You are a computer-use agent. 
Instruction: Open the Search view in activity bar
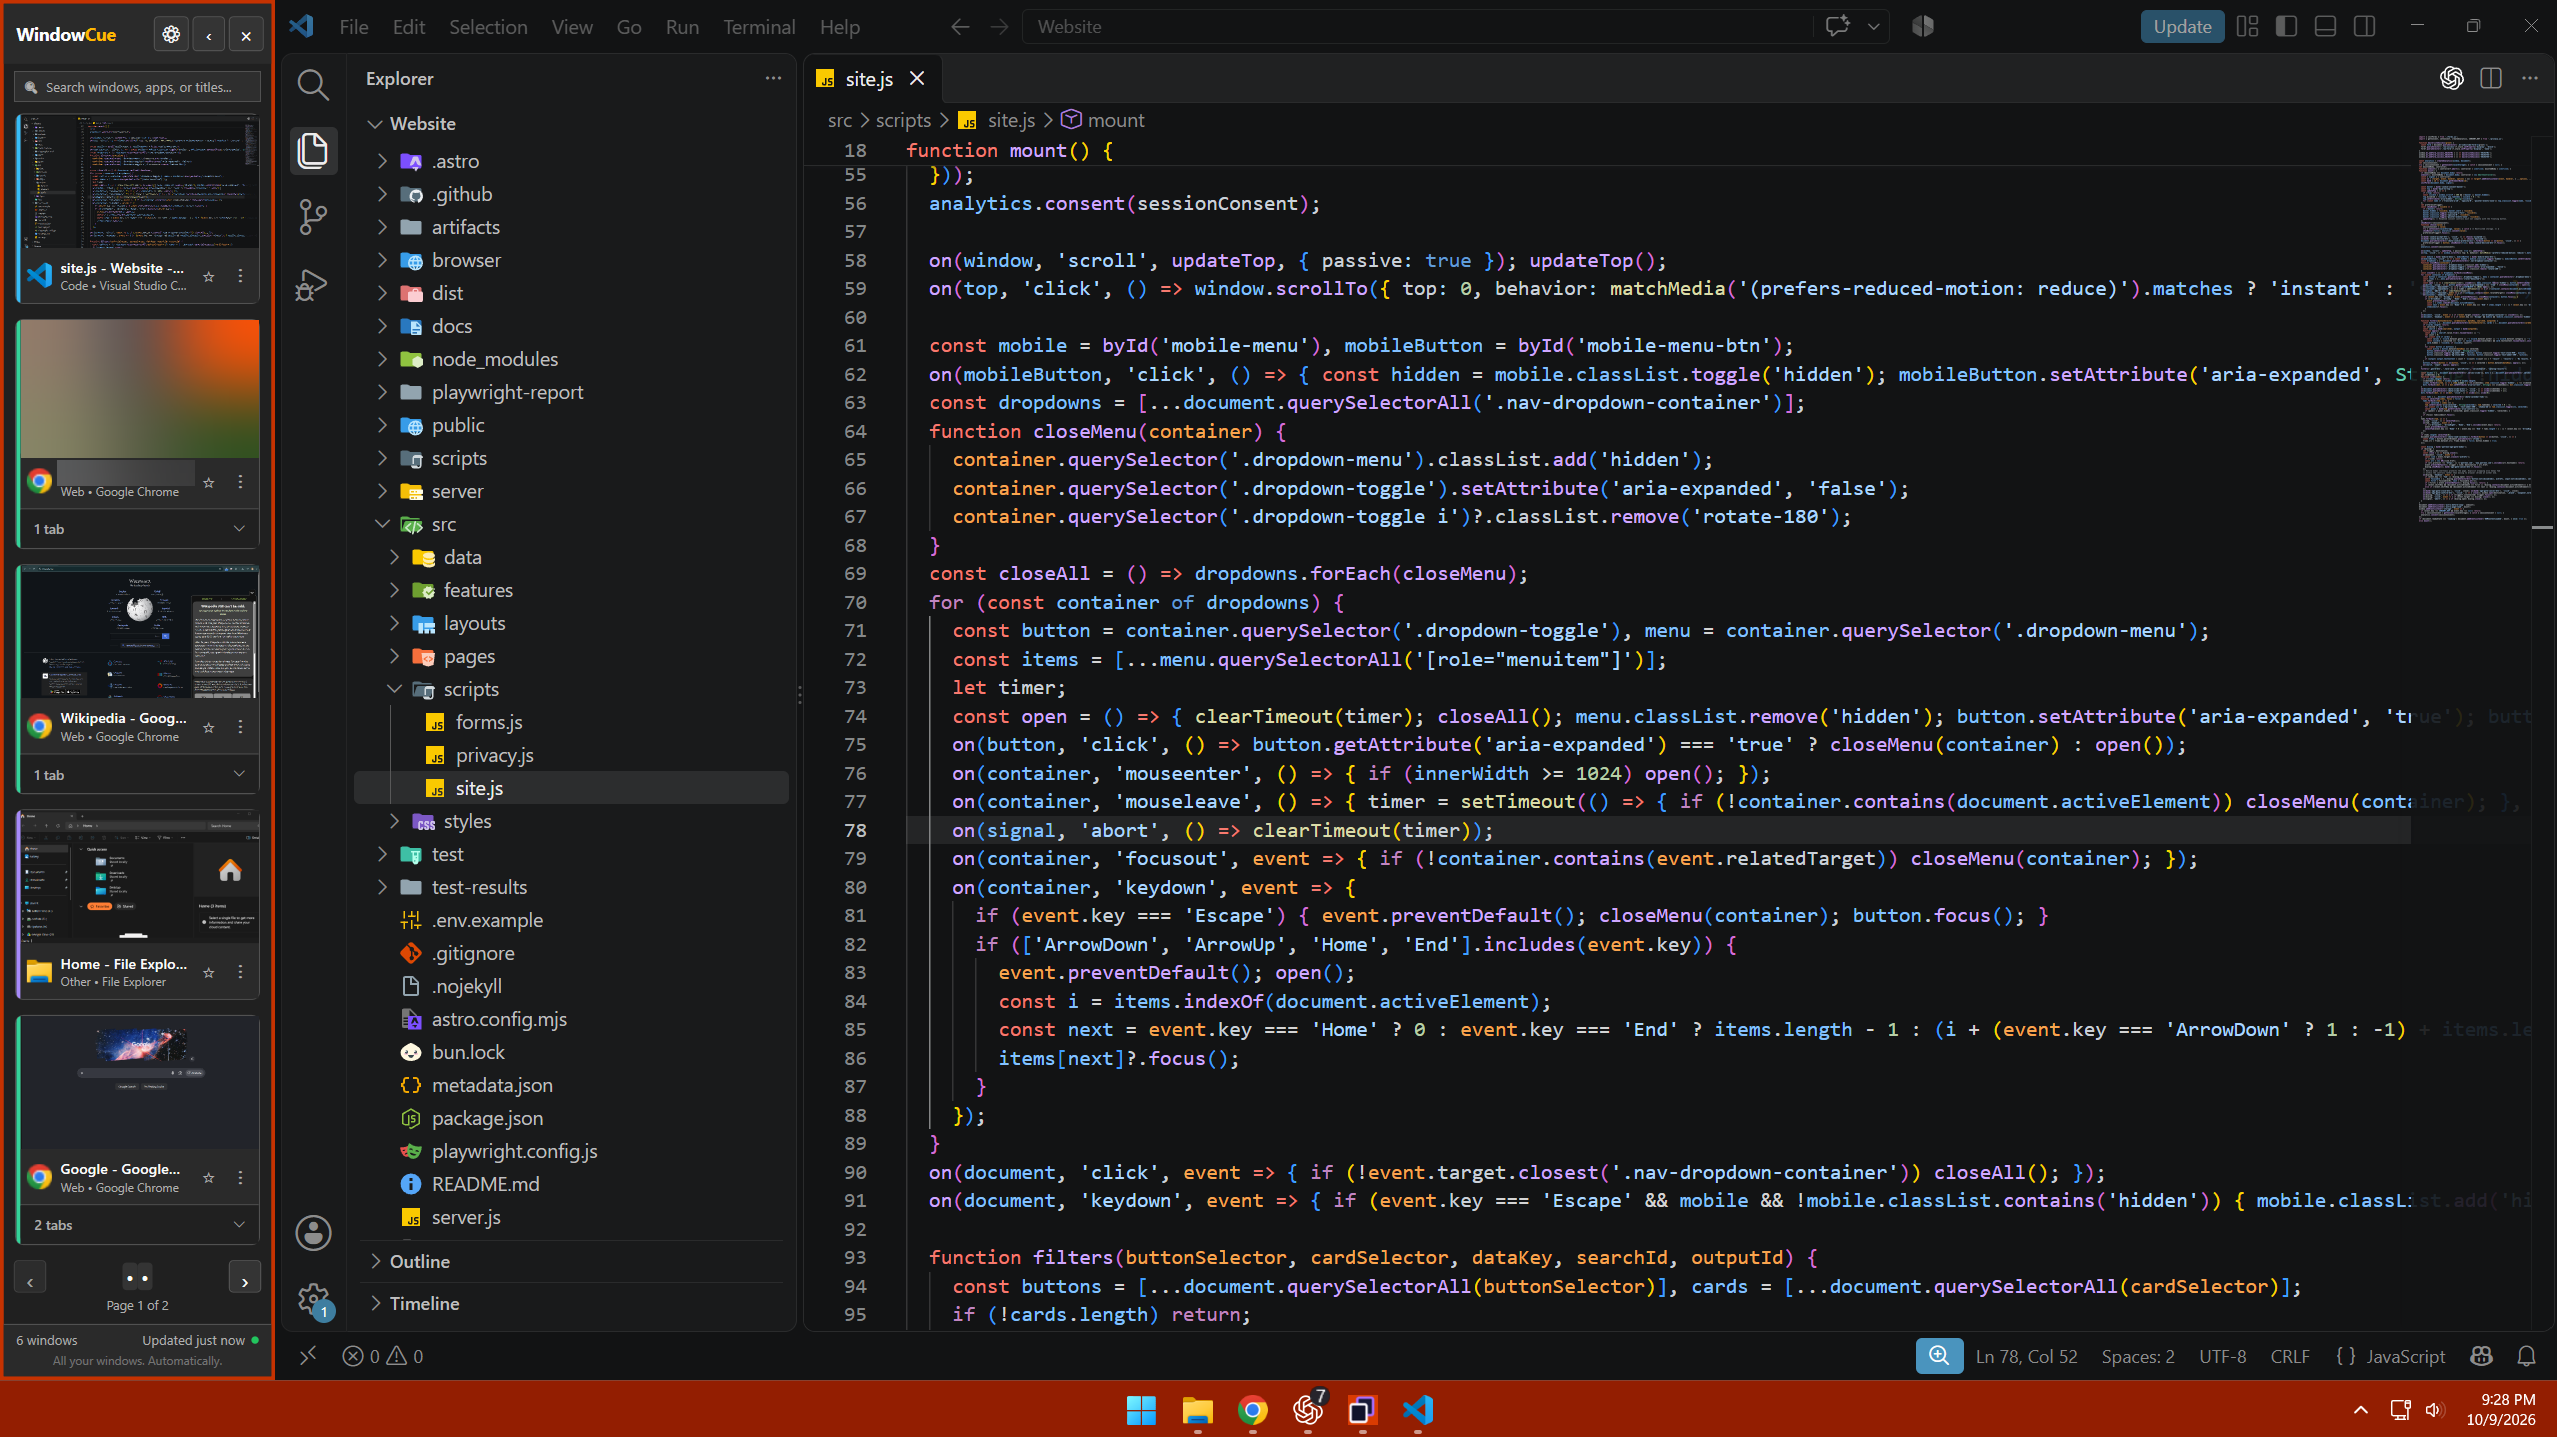pyautogui.click(x=313, y=85)
